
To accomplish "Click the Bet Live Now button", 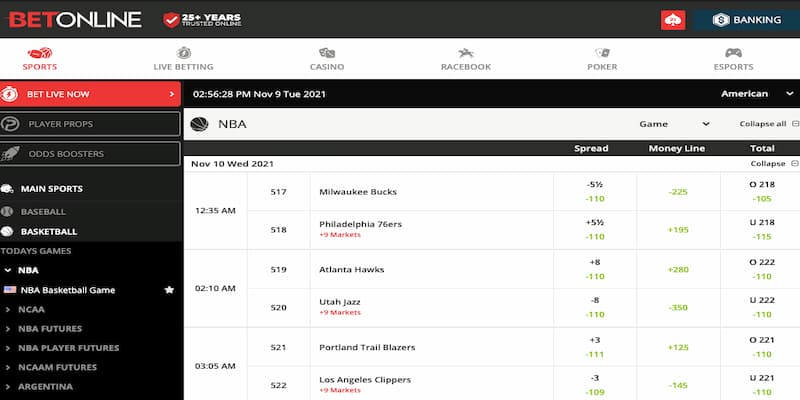I will point(90,94).
